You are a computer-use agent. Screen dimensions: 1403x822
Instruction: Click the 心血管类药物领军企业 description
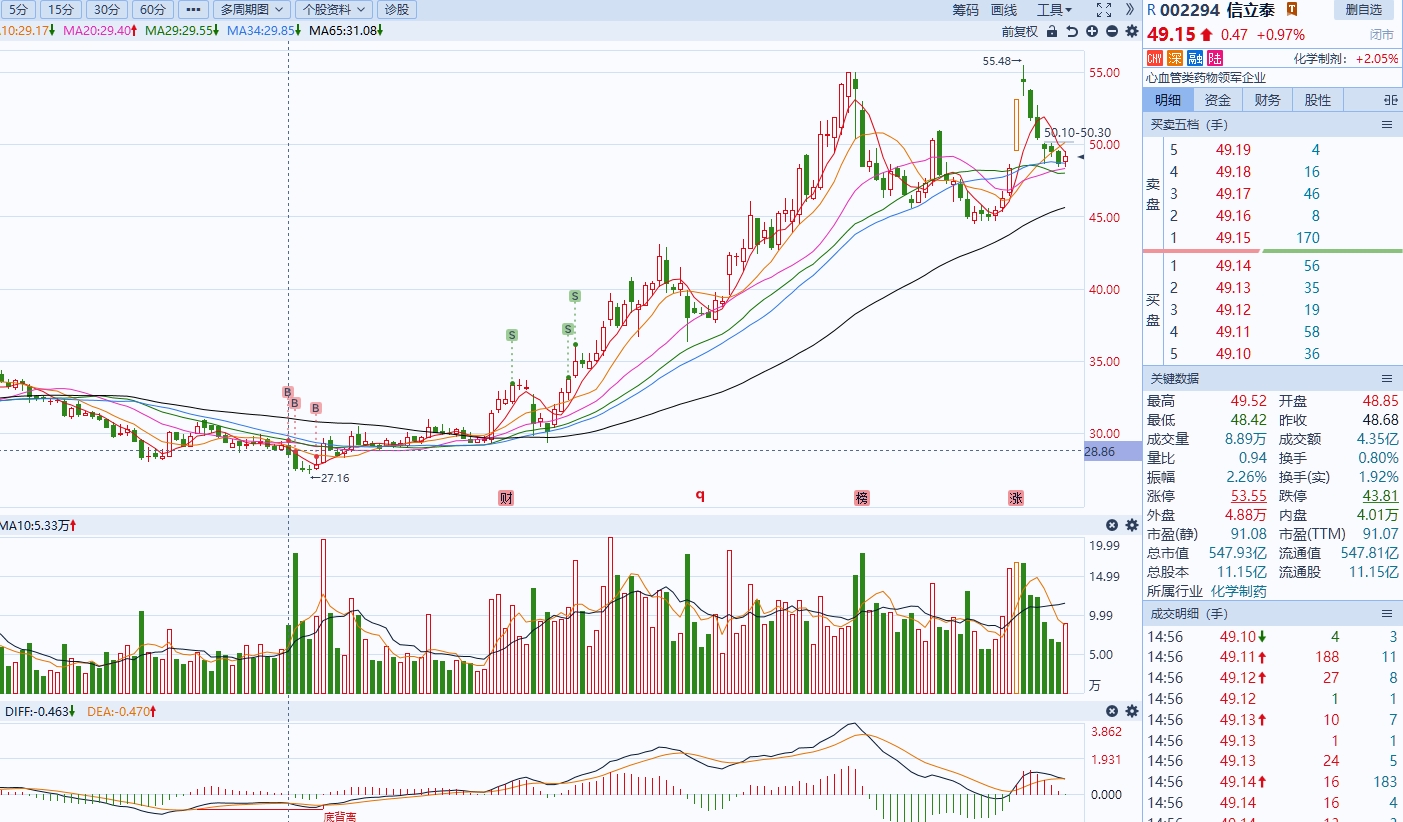click(1206, 77)
